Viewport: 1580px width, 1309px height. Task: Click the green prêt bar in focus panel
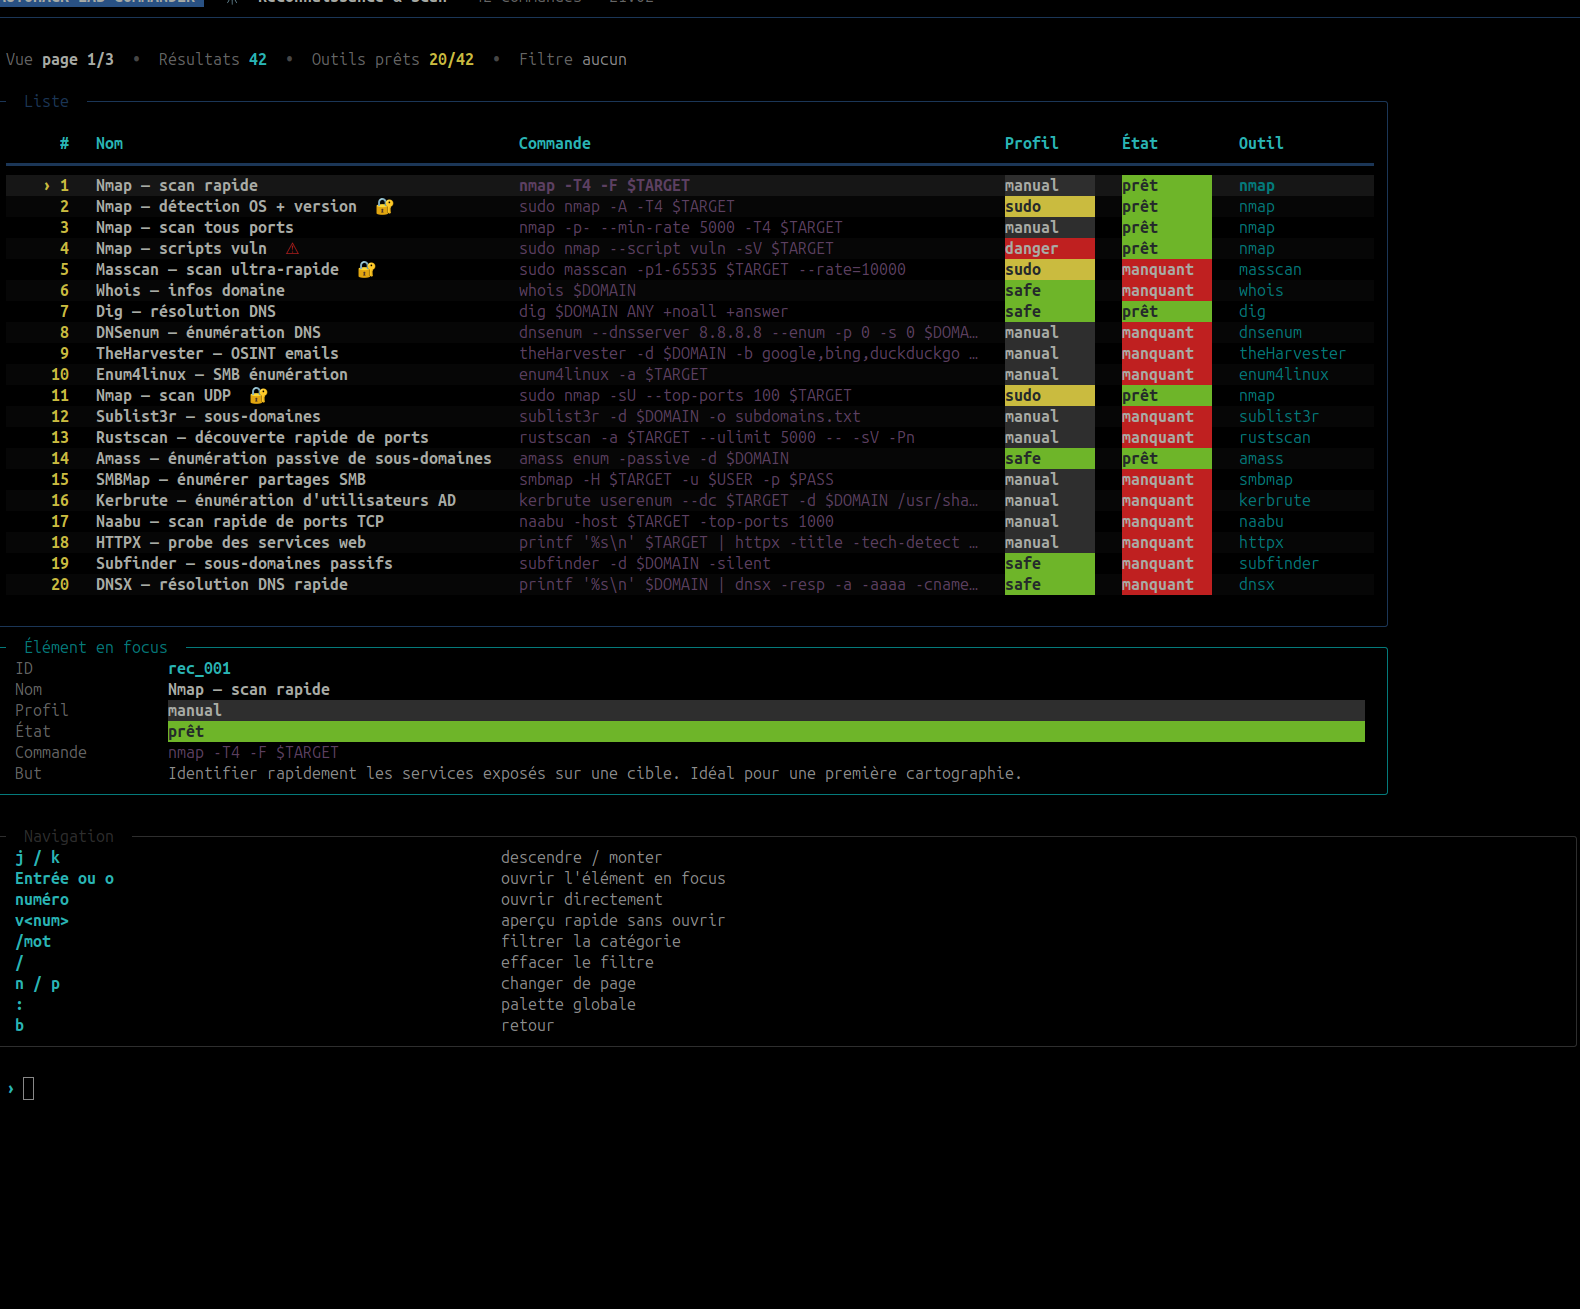click(x=766, y=732)
